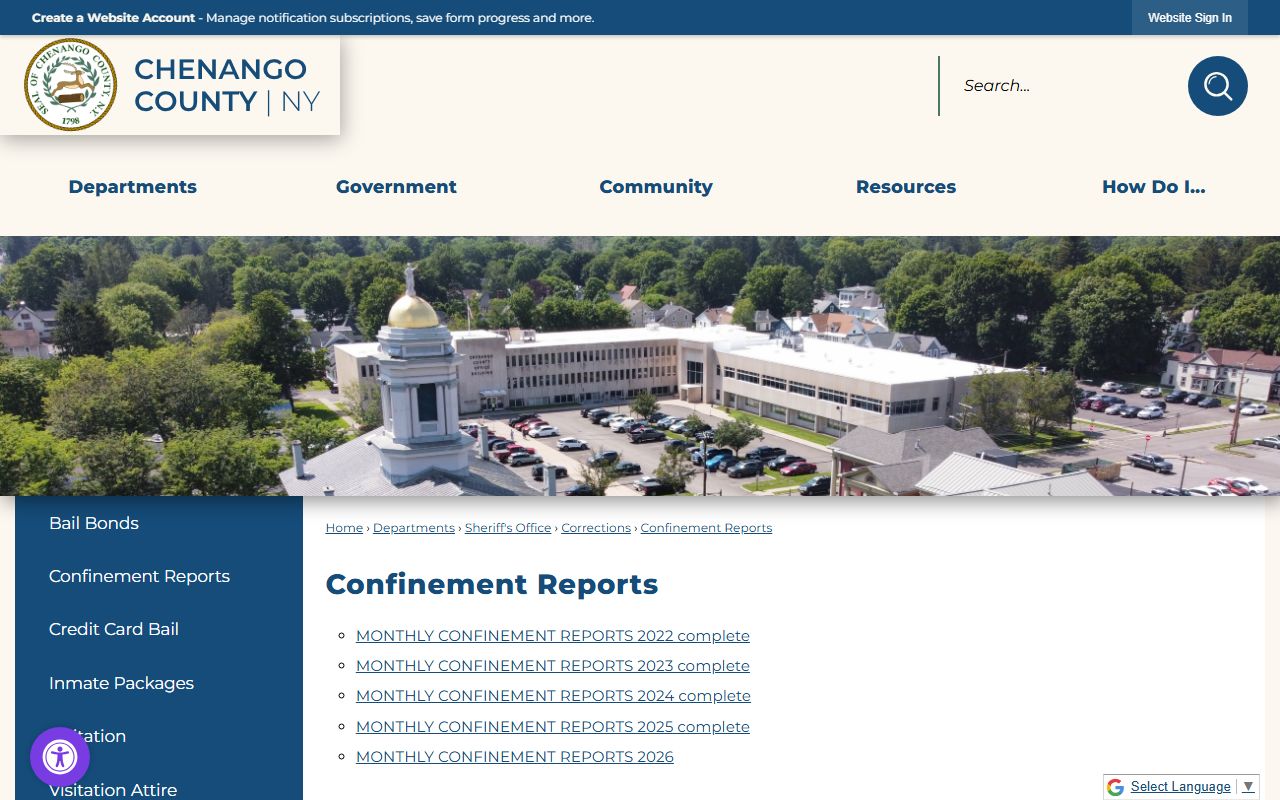Open Credit Card Bail sidebar item

(x=114, y=629)
